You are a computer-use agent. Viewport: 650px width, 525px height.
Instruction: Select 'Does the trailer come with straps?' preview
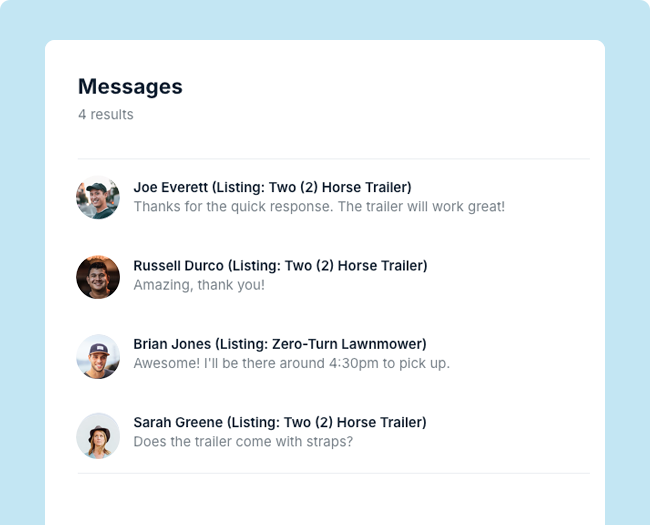(243, 442)
